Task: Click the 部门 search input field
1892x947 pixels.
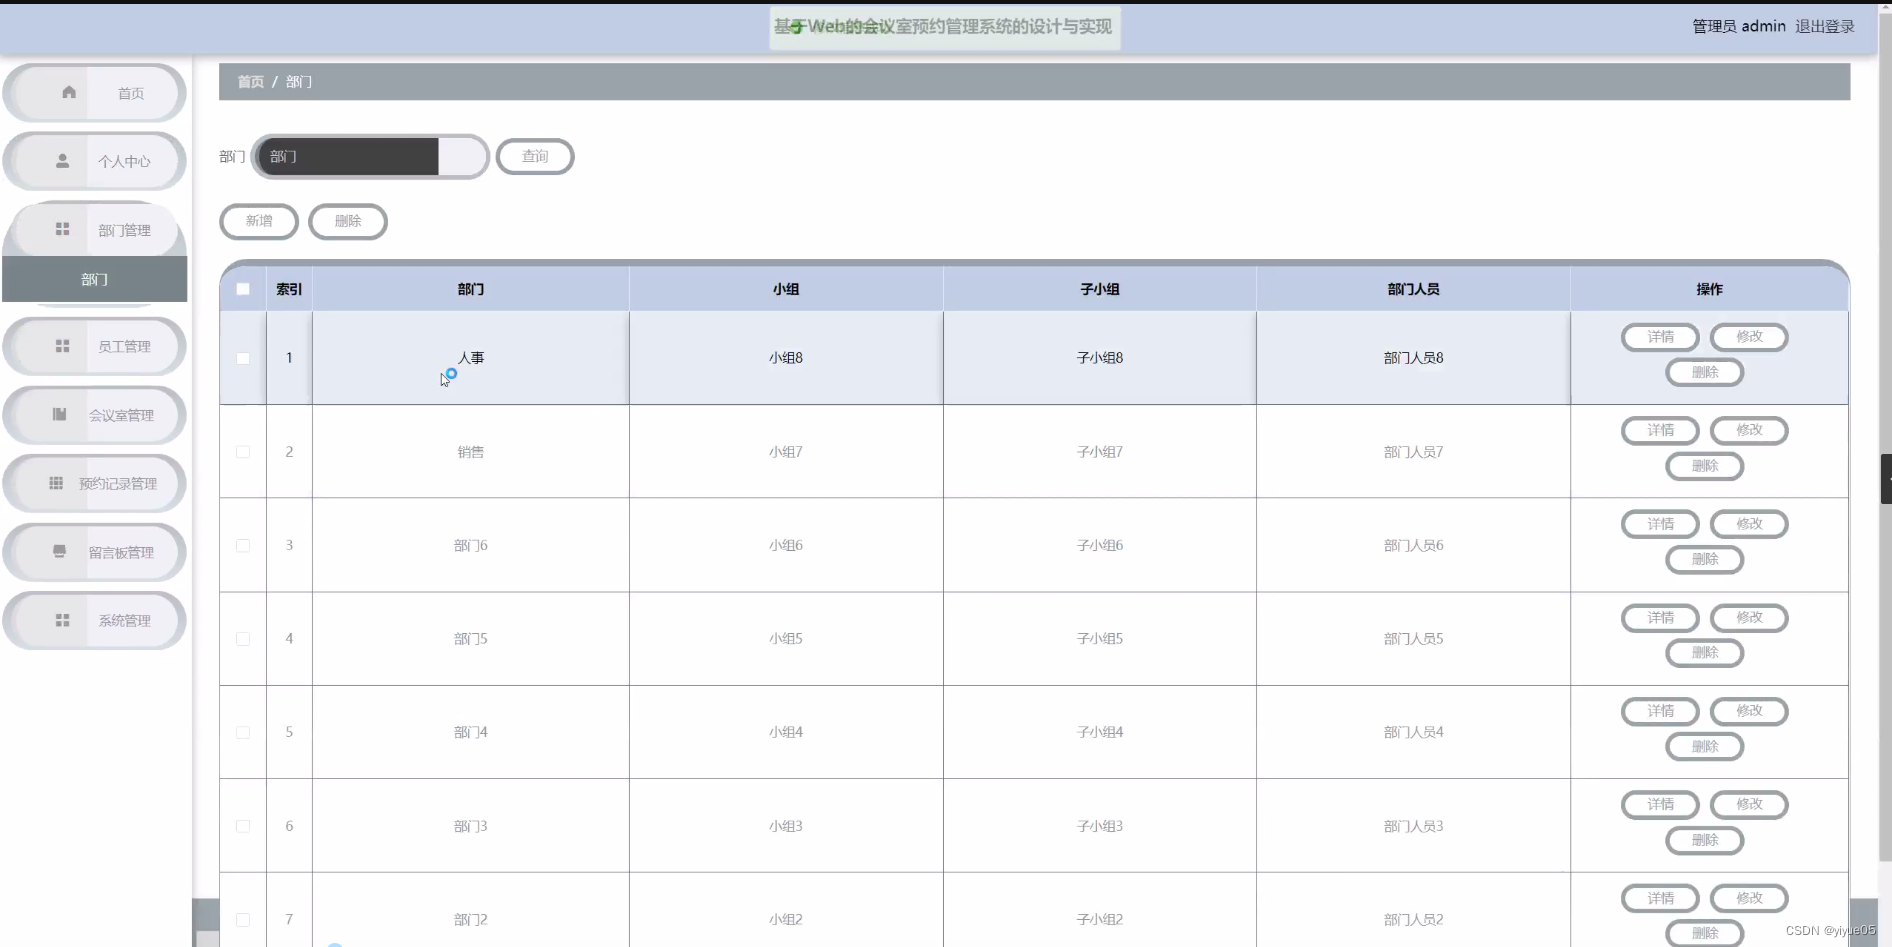Action: tap(352, 157)
